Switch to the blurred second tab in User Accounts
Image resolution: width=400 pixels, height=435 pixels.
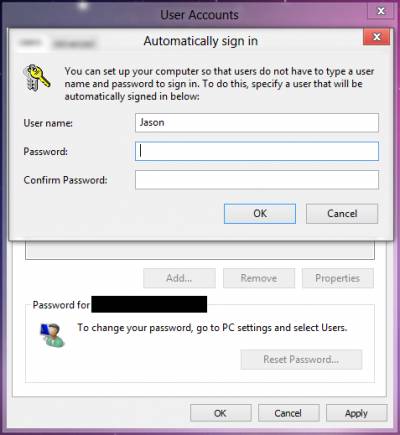point(74,43)
